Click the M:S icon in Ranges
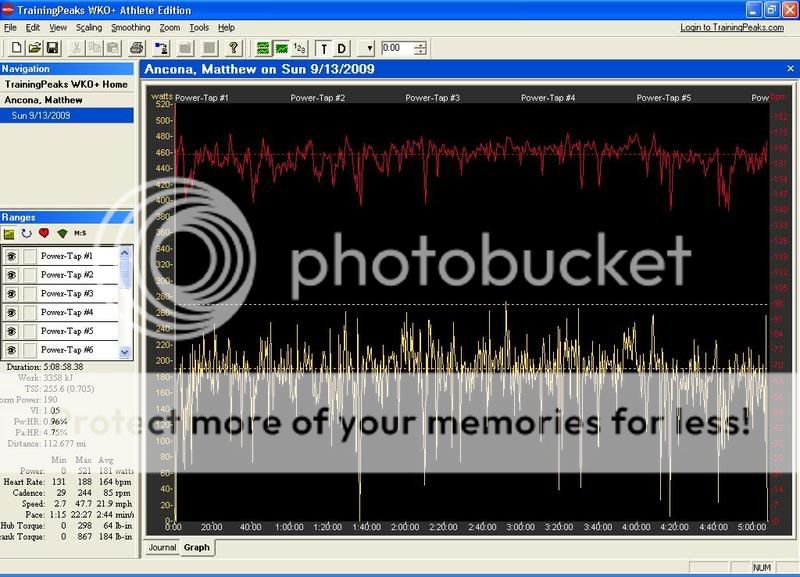Image resolution: width=800 pixels, height=577 pixels. [x=80, y=233]
